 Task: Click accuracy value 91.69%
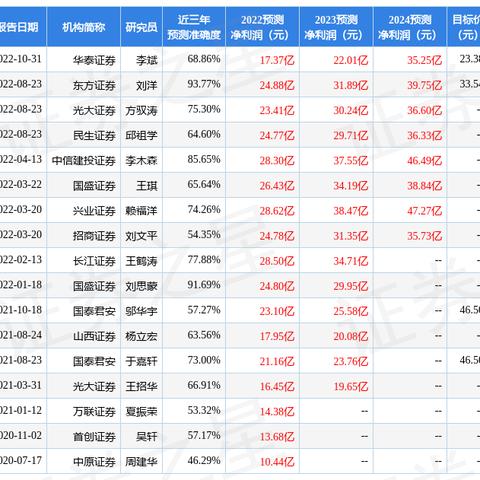204,285
